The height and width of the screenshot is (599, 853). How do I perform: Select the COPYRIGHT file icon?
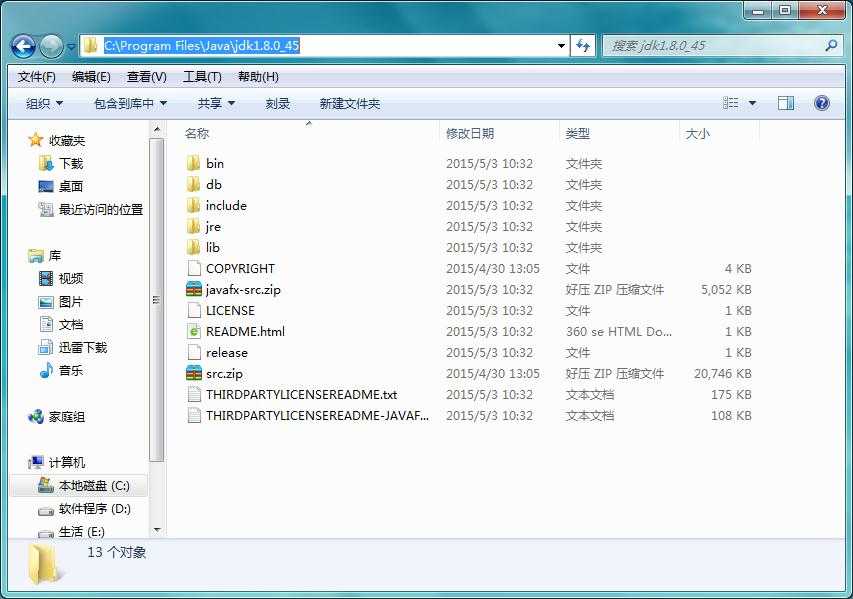tap(194, 268)
